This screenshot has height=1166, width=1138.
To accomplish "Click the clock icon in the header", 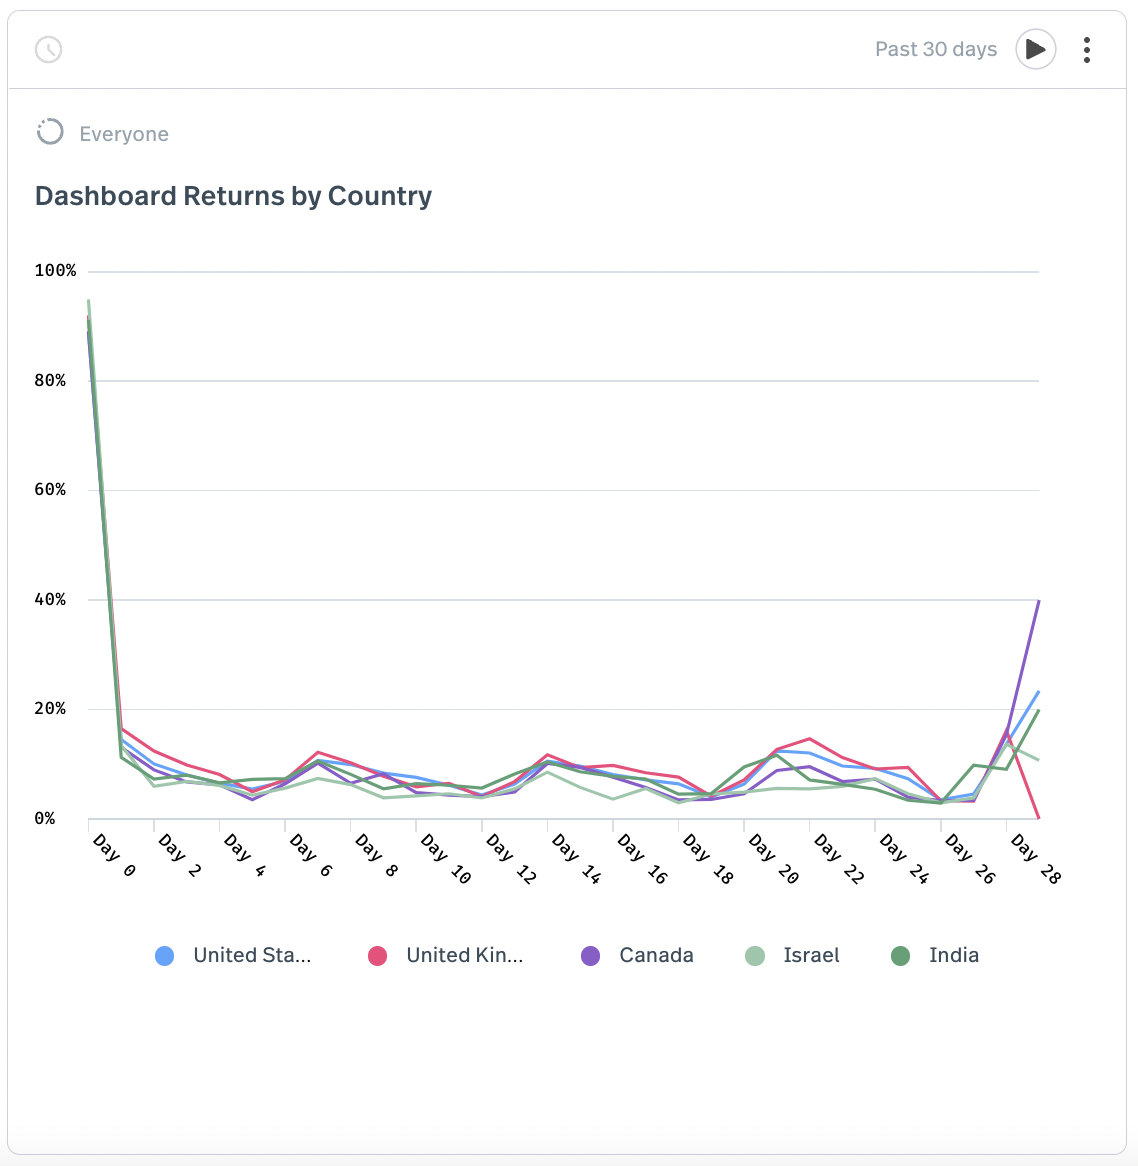I will pos(49,49).
